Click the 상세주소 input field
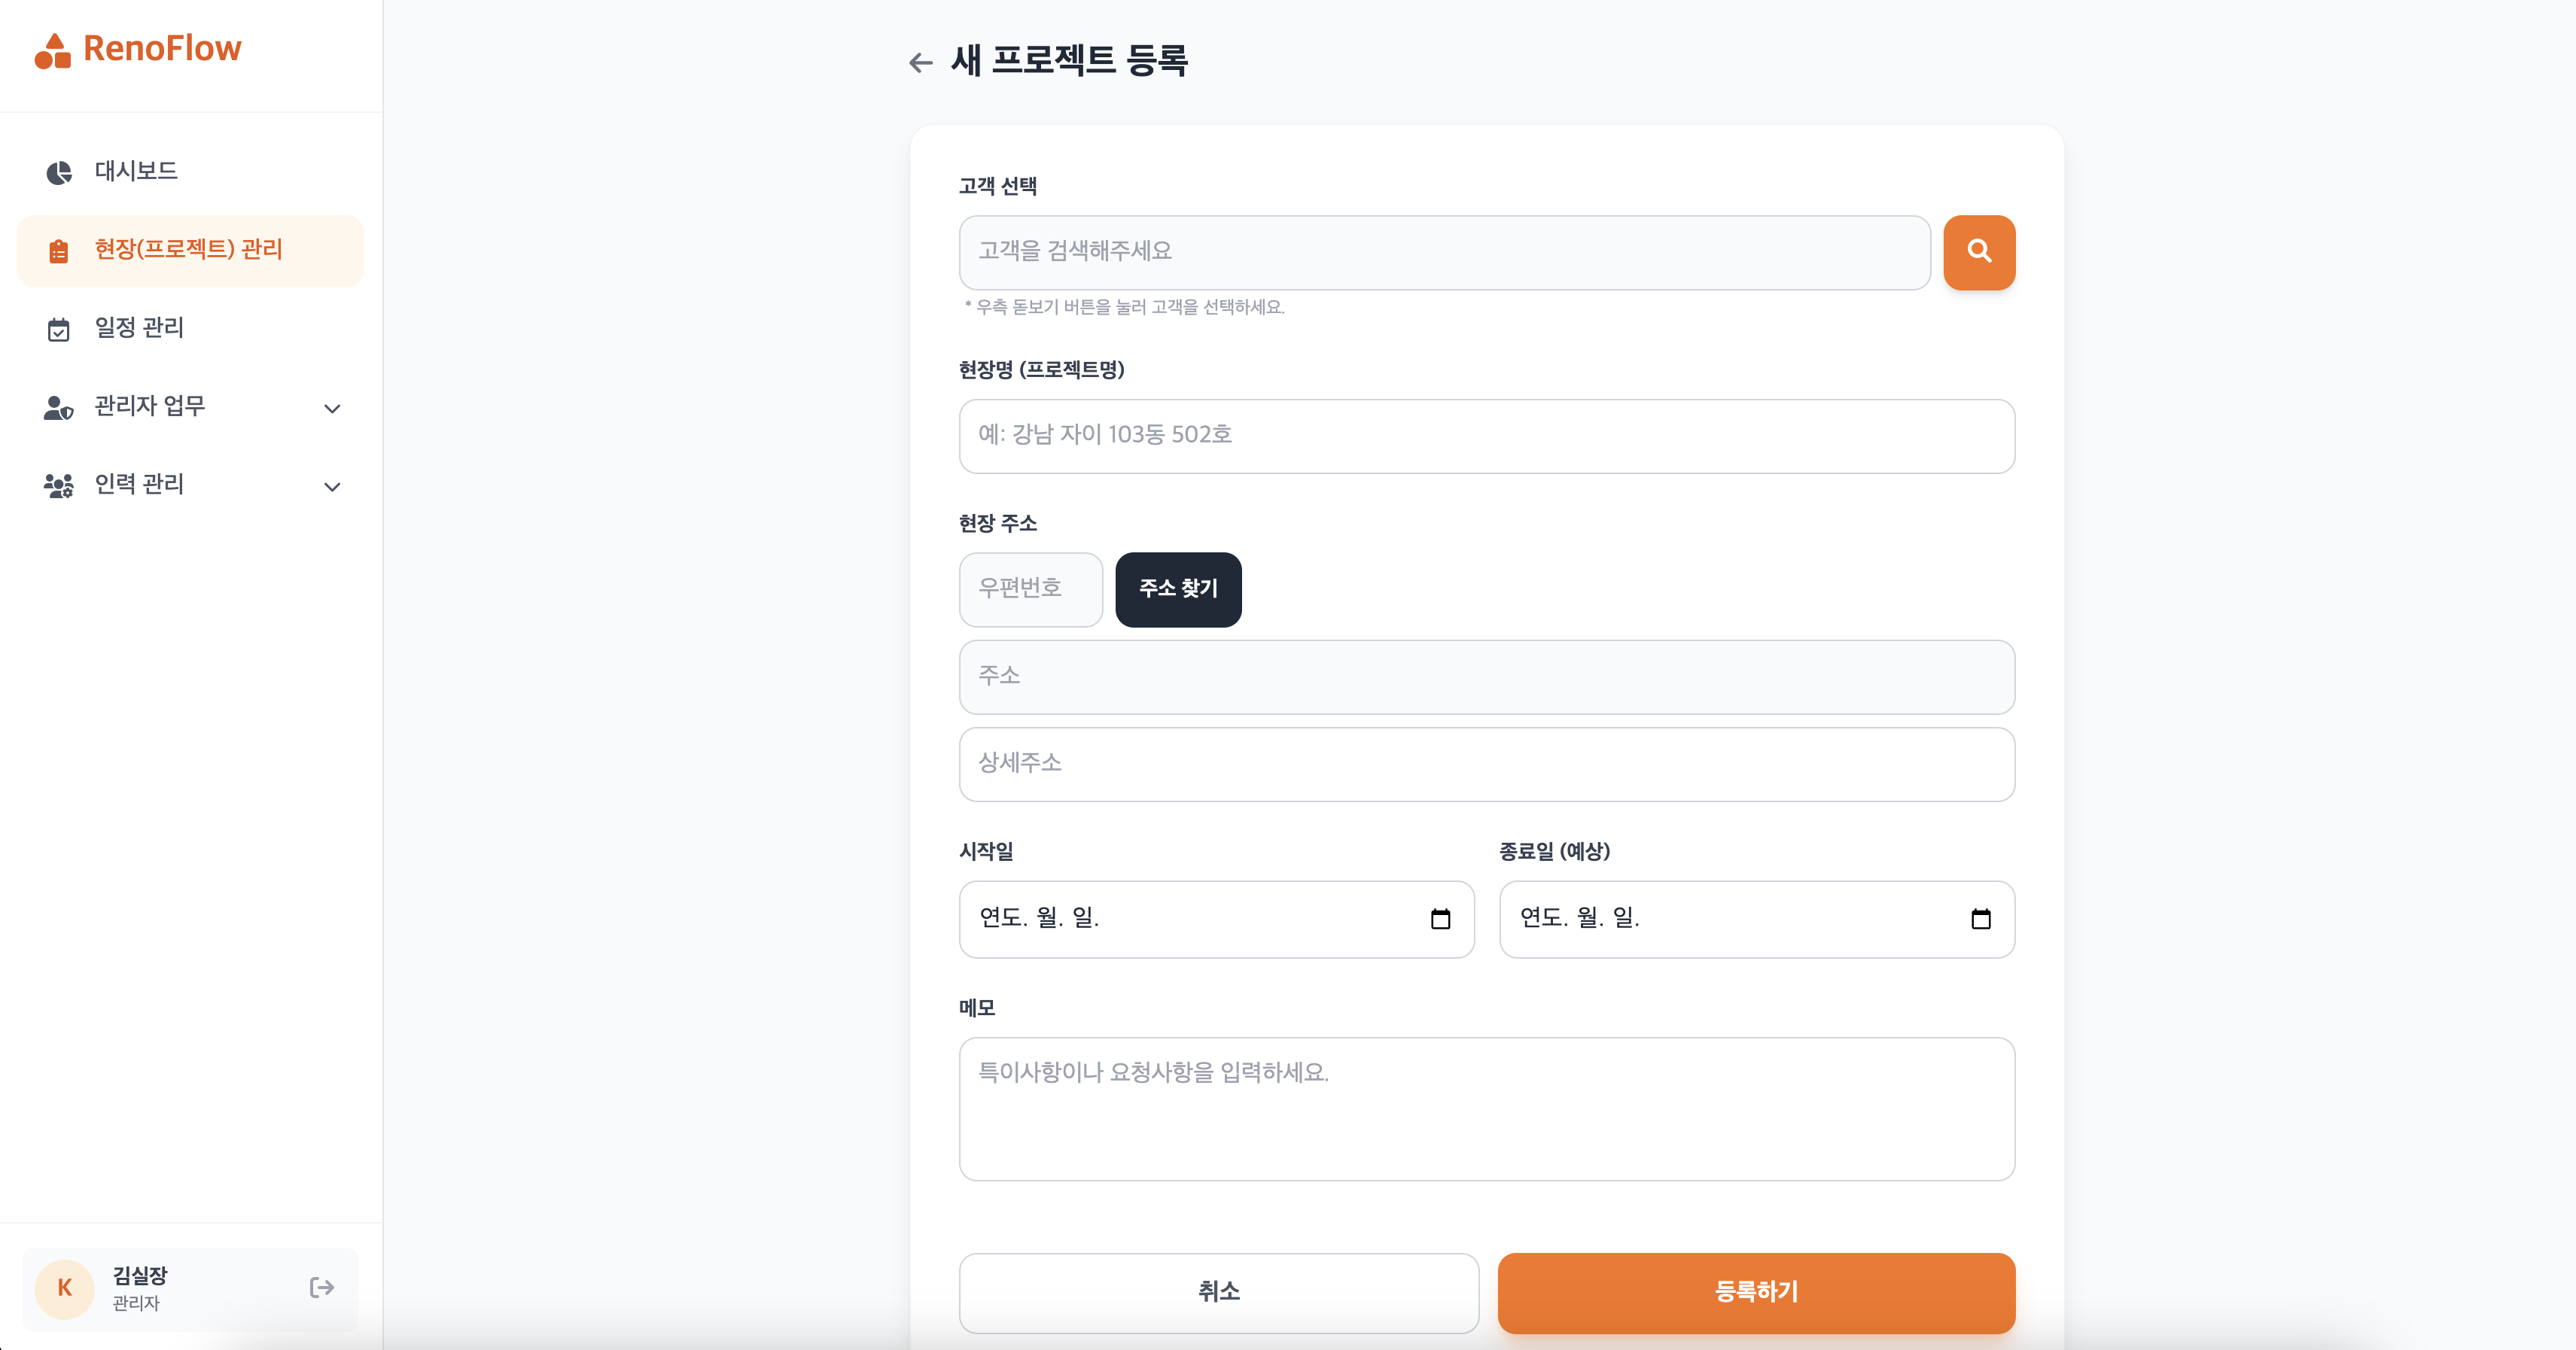 (x=1486, y=764)
